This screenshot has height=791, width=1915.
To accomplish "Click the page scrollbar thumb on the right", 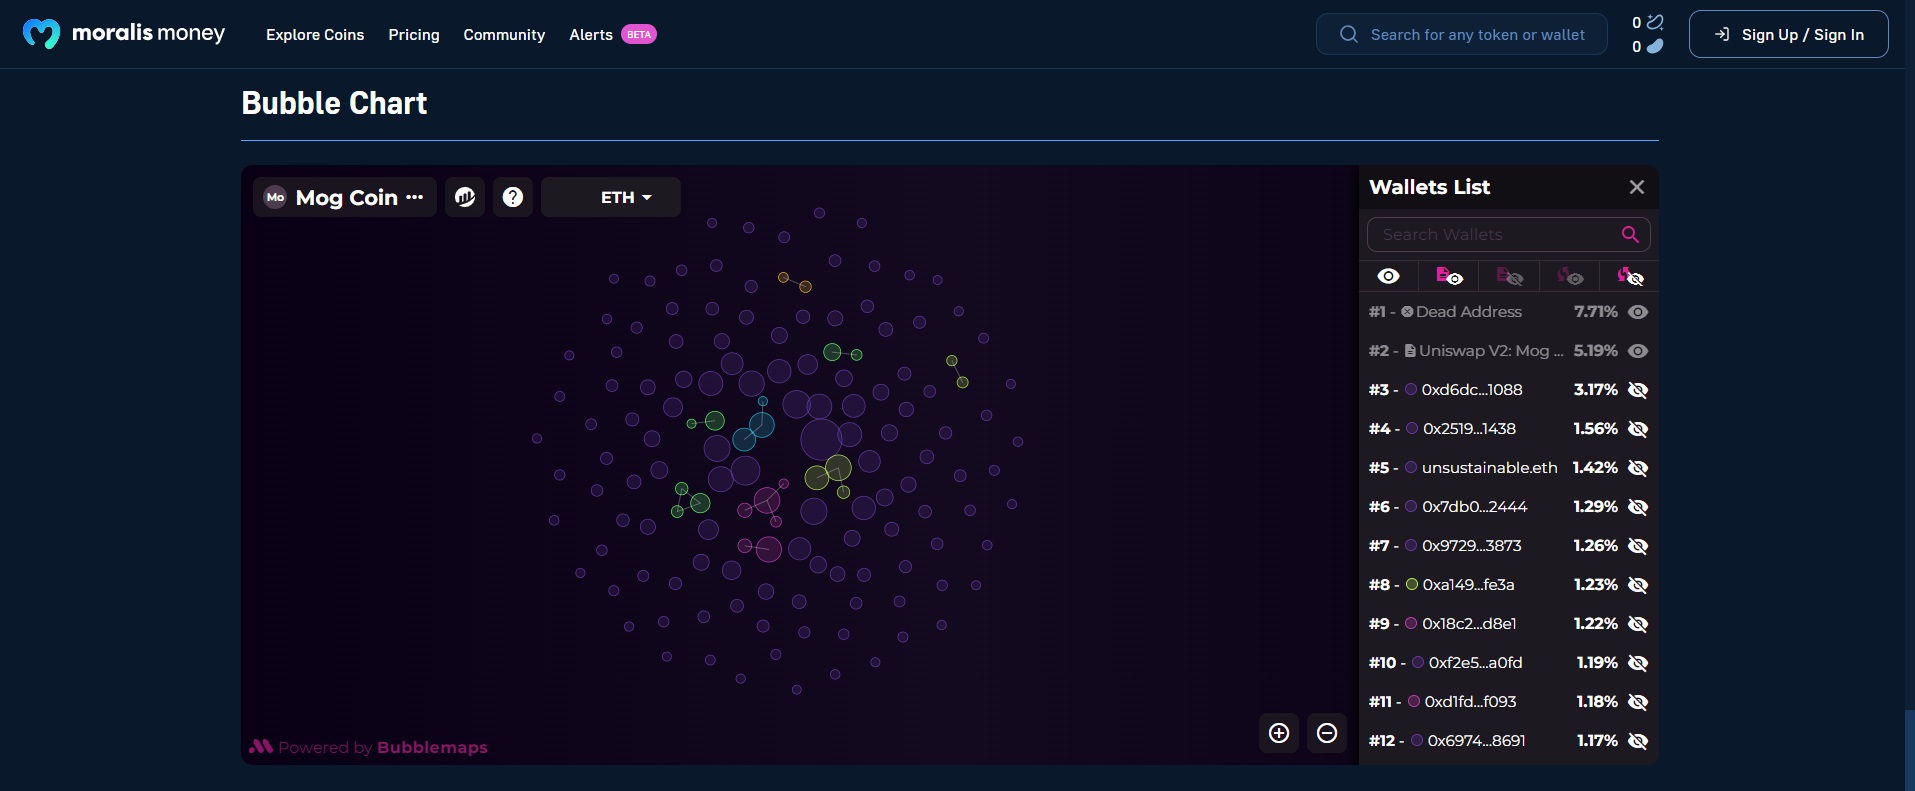I will [1910, 750].
